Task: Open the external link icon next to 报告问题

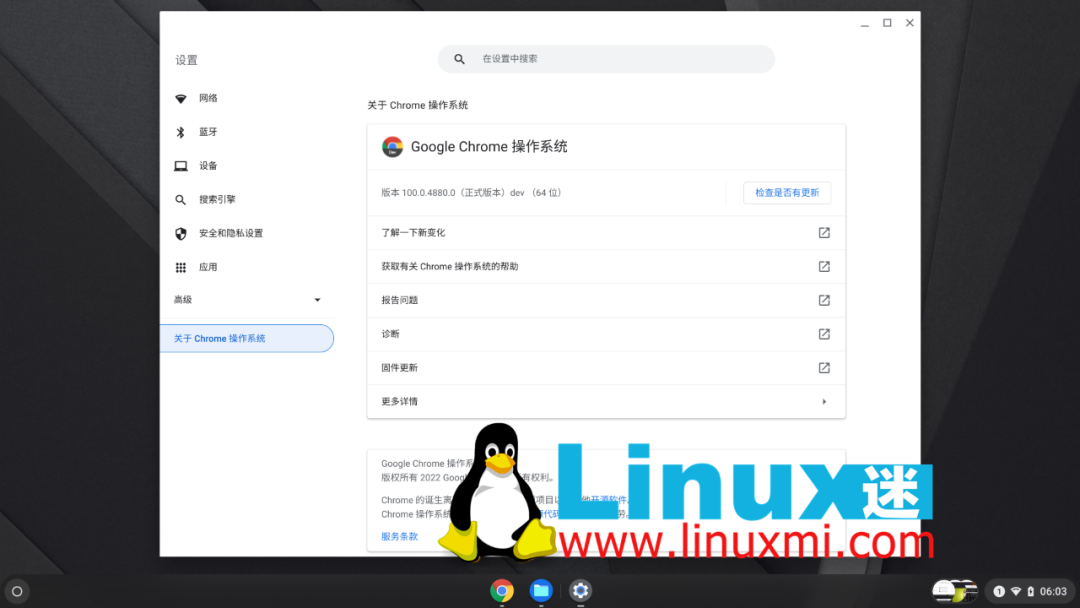Action: [x=823, y=300]
